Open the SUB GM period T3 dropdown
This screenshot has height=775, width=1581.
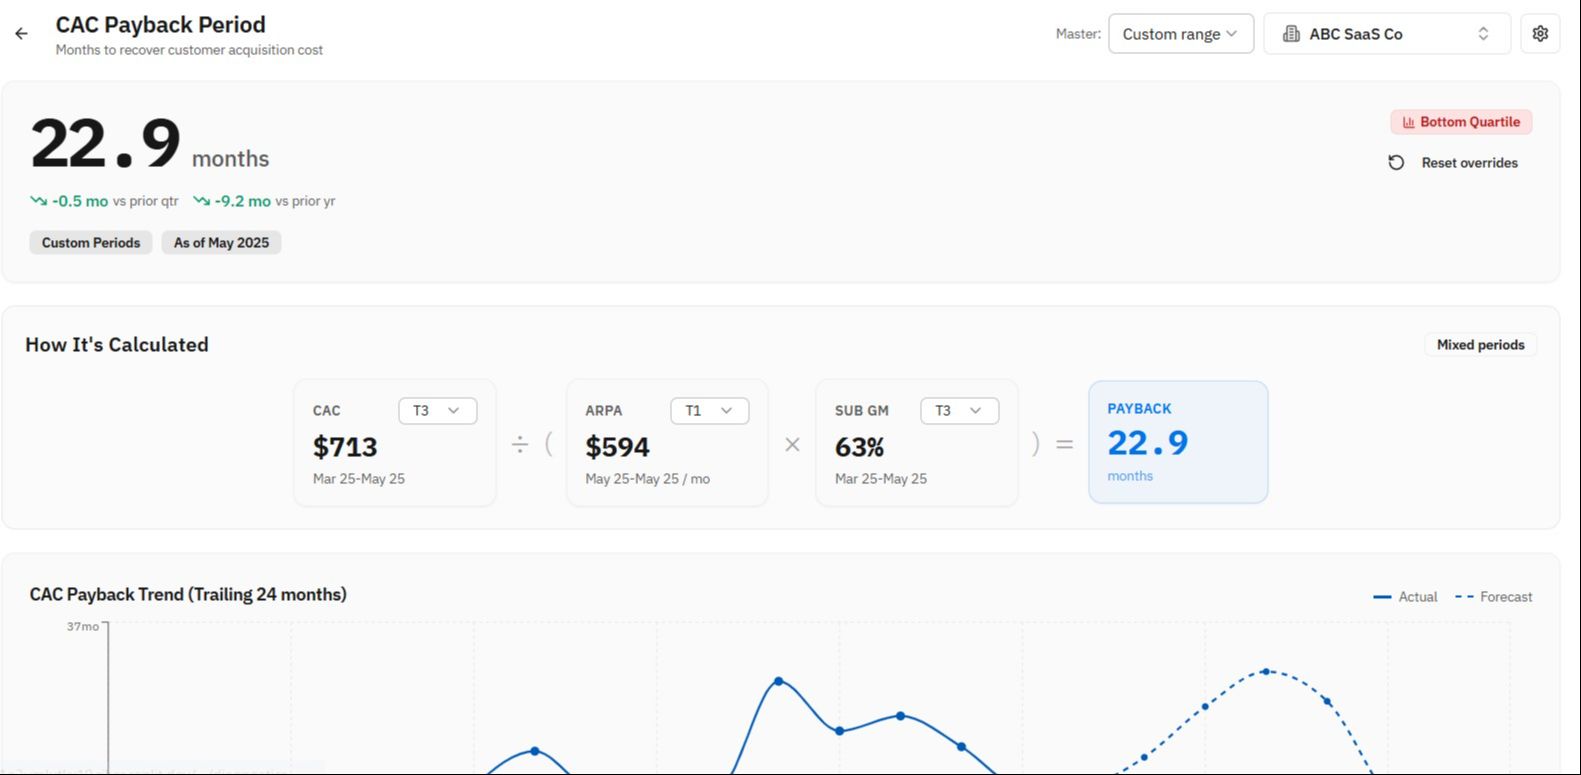point(959,411)
